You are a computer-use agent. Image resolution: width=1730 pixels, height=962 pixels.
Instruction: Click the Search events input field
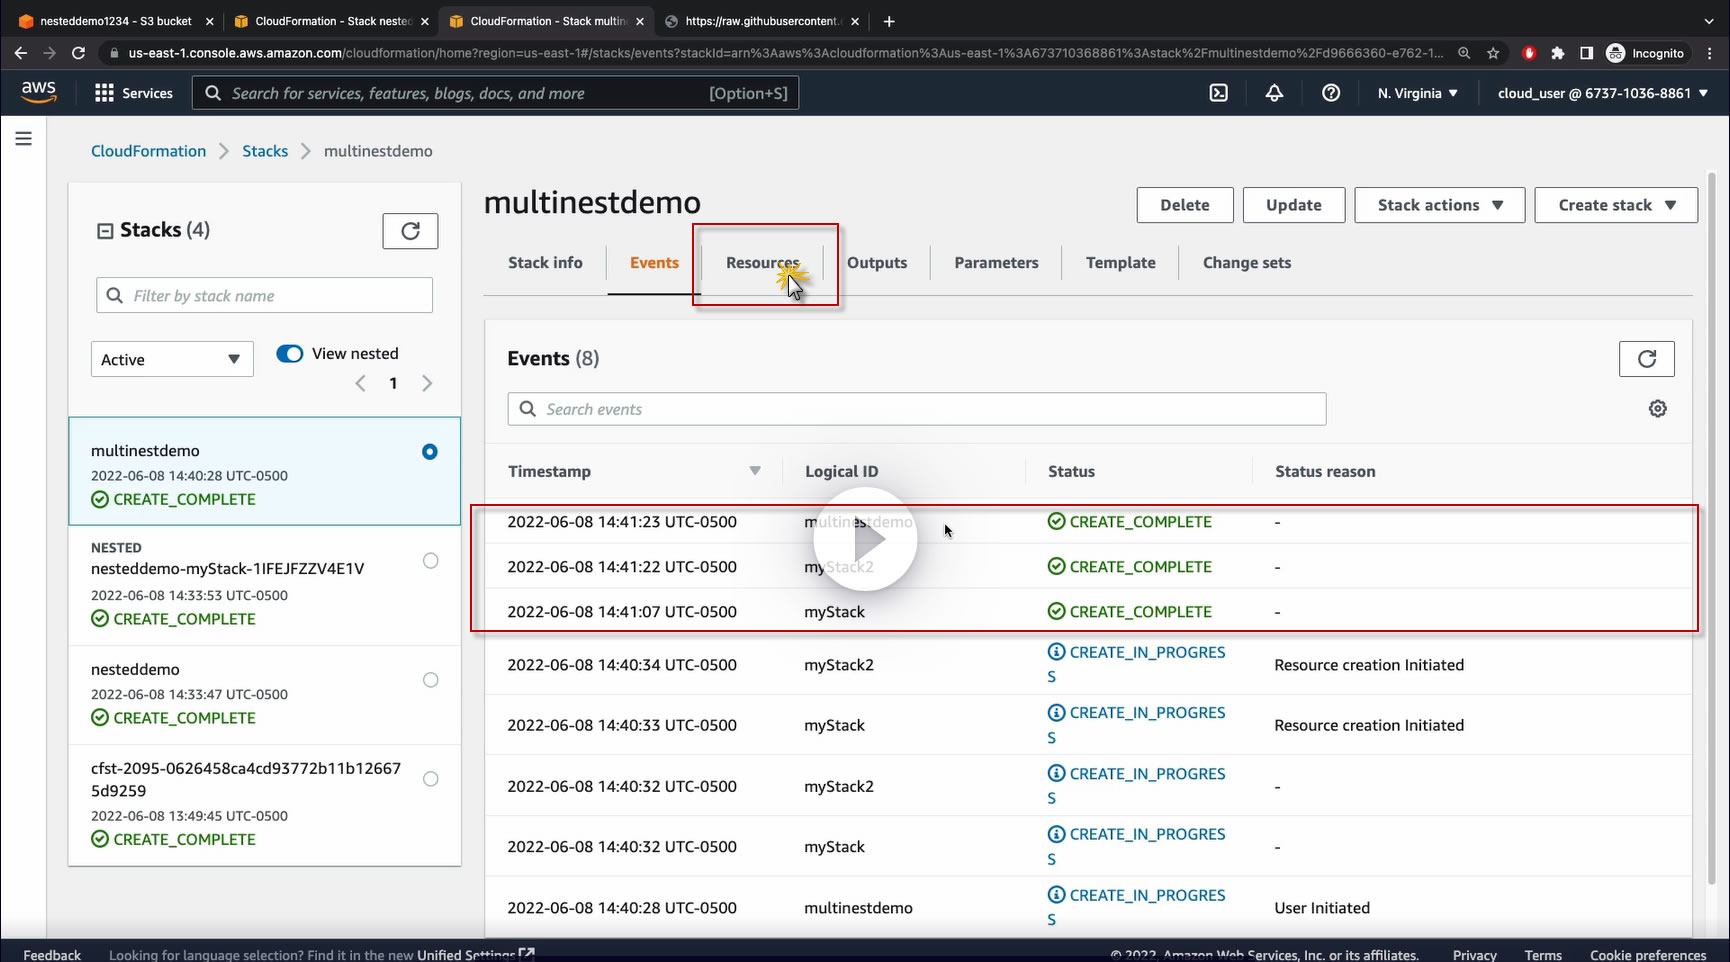tap(916, 409)
